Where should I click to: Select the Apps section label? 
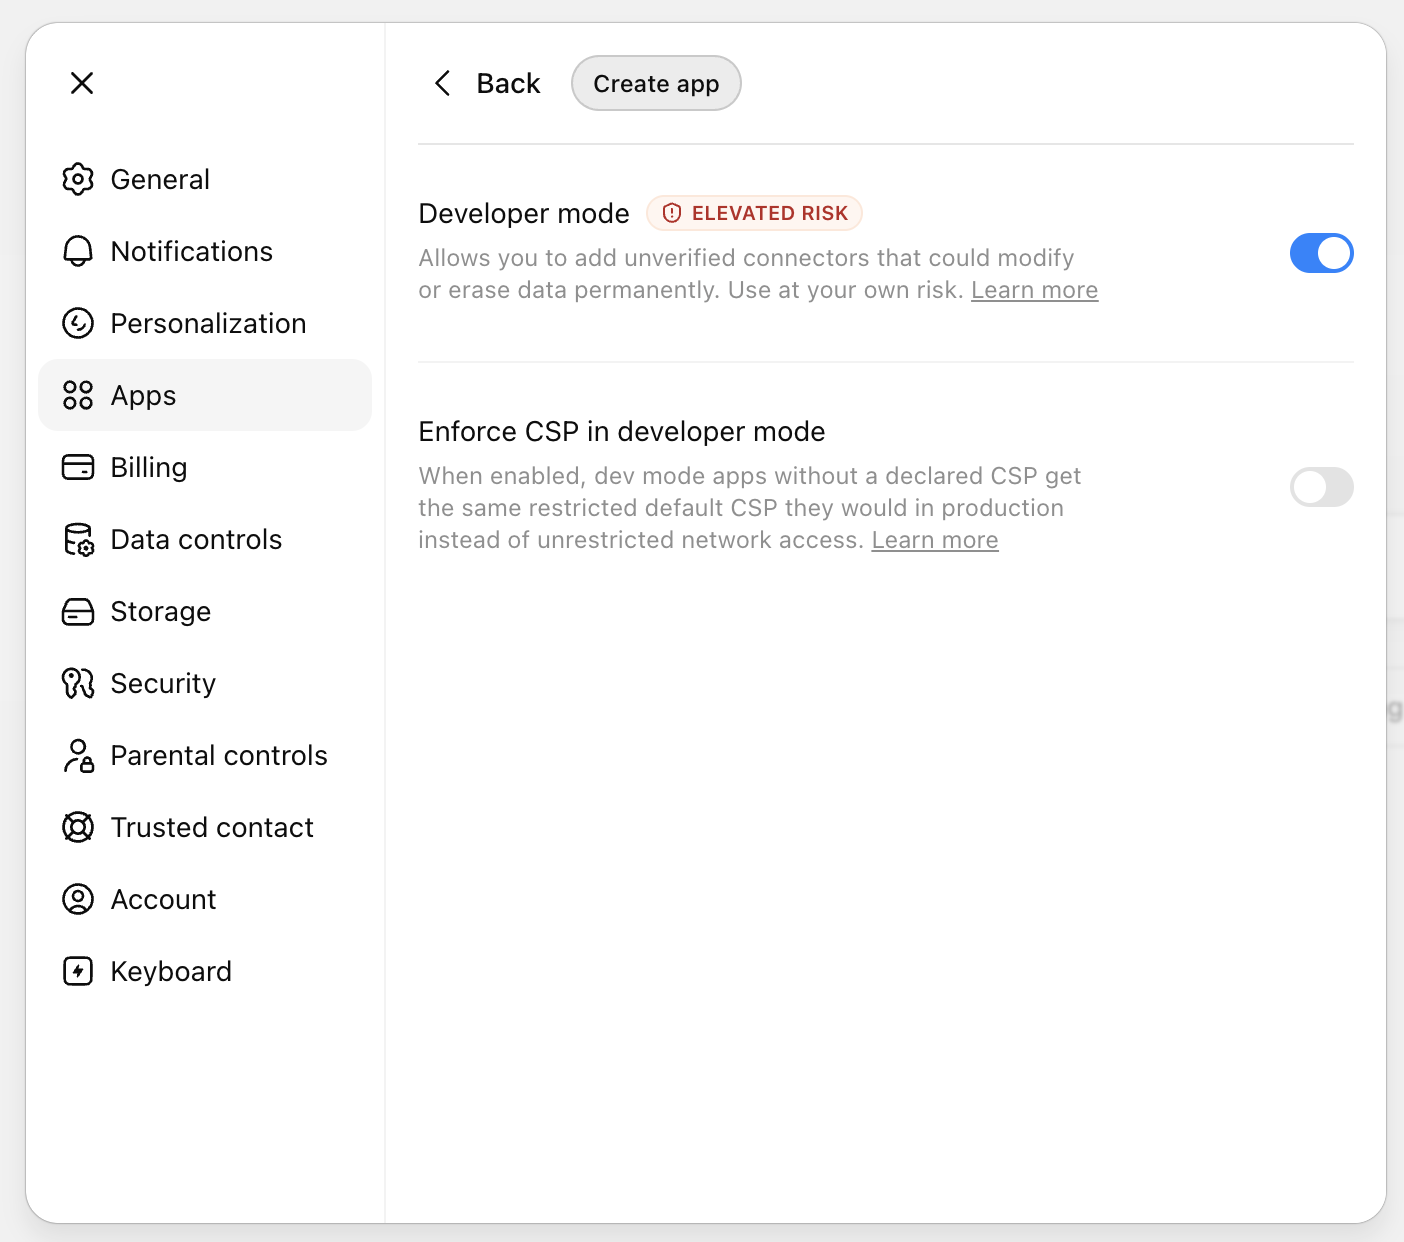pyautogui.click(x=143, y=396)
